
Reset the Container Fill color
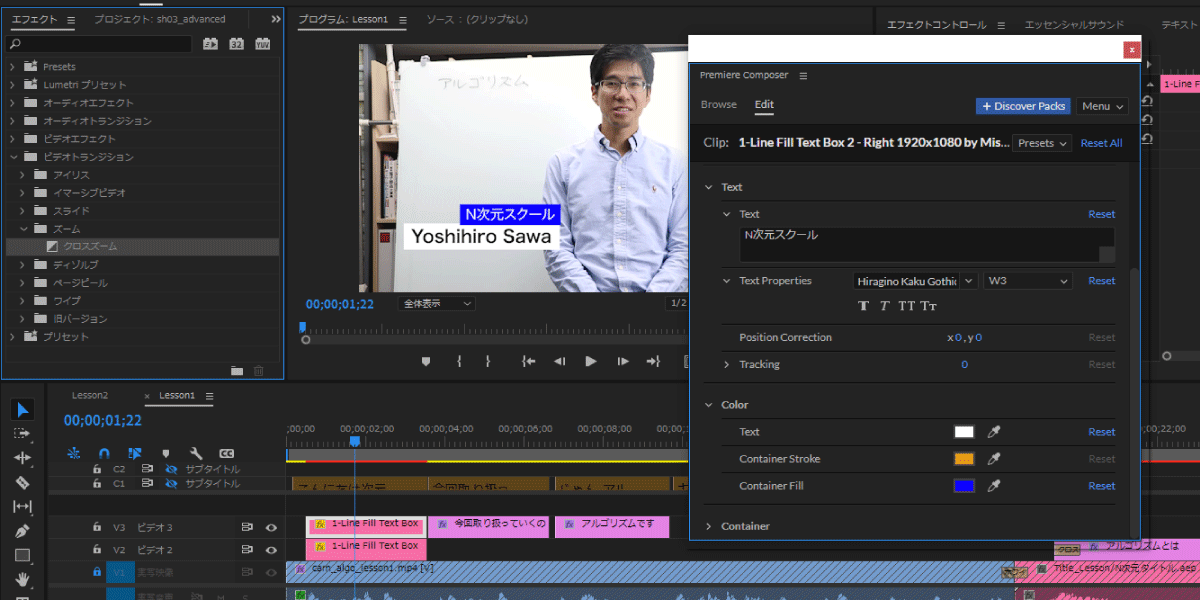pos(1102,486)
